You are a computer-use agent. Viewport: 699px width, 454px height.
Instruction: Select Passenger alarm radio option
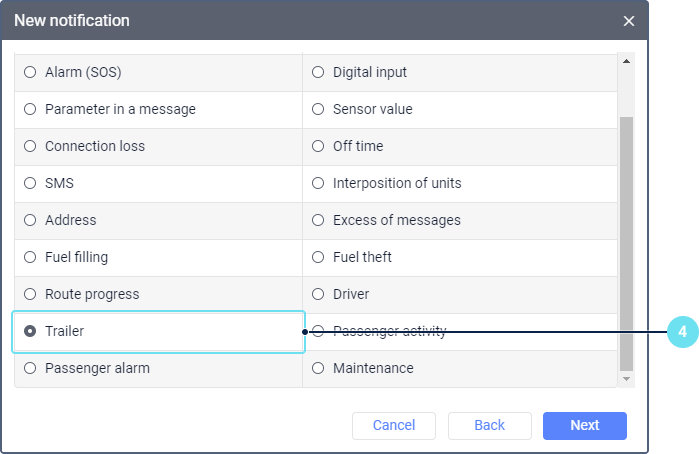30,368
